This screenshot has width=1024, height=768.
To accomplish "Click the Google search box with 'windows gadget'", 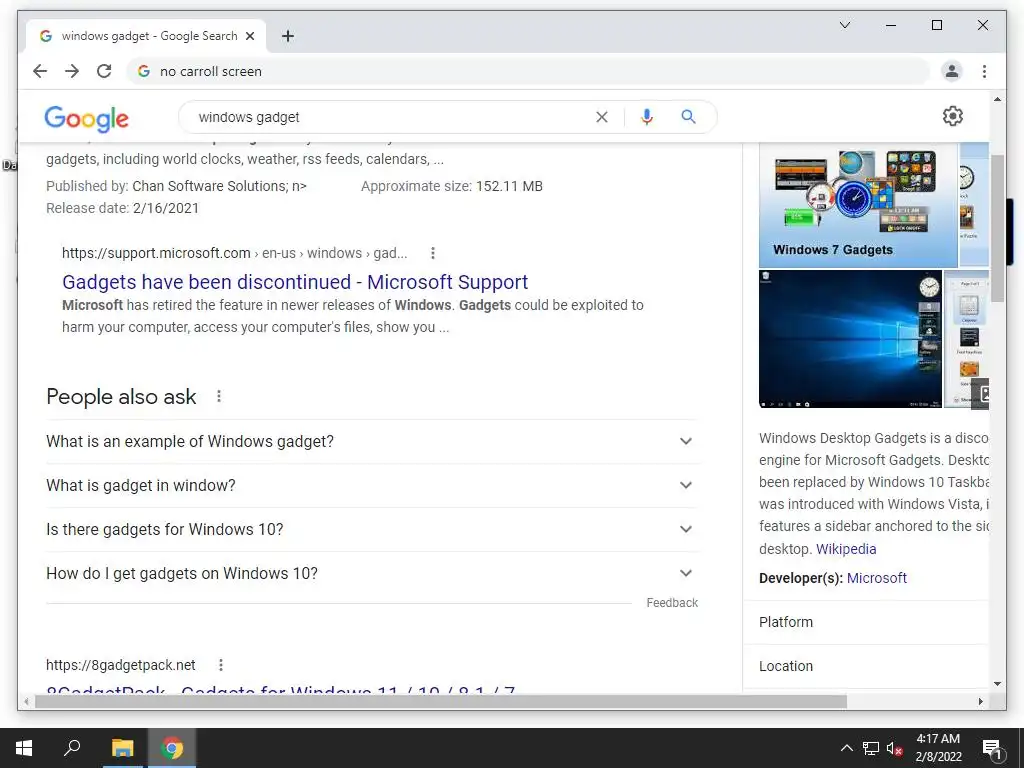I will tap(392, 117).
